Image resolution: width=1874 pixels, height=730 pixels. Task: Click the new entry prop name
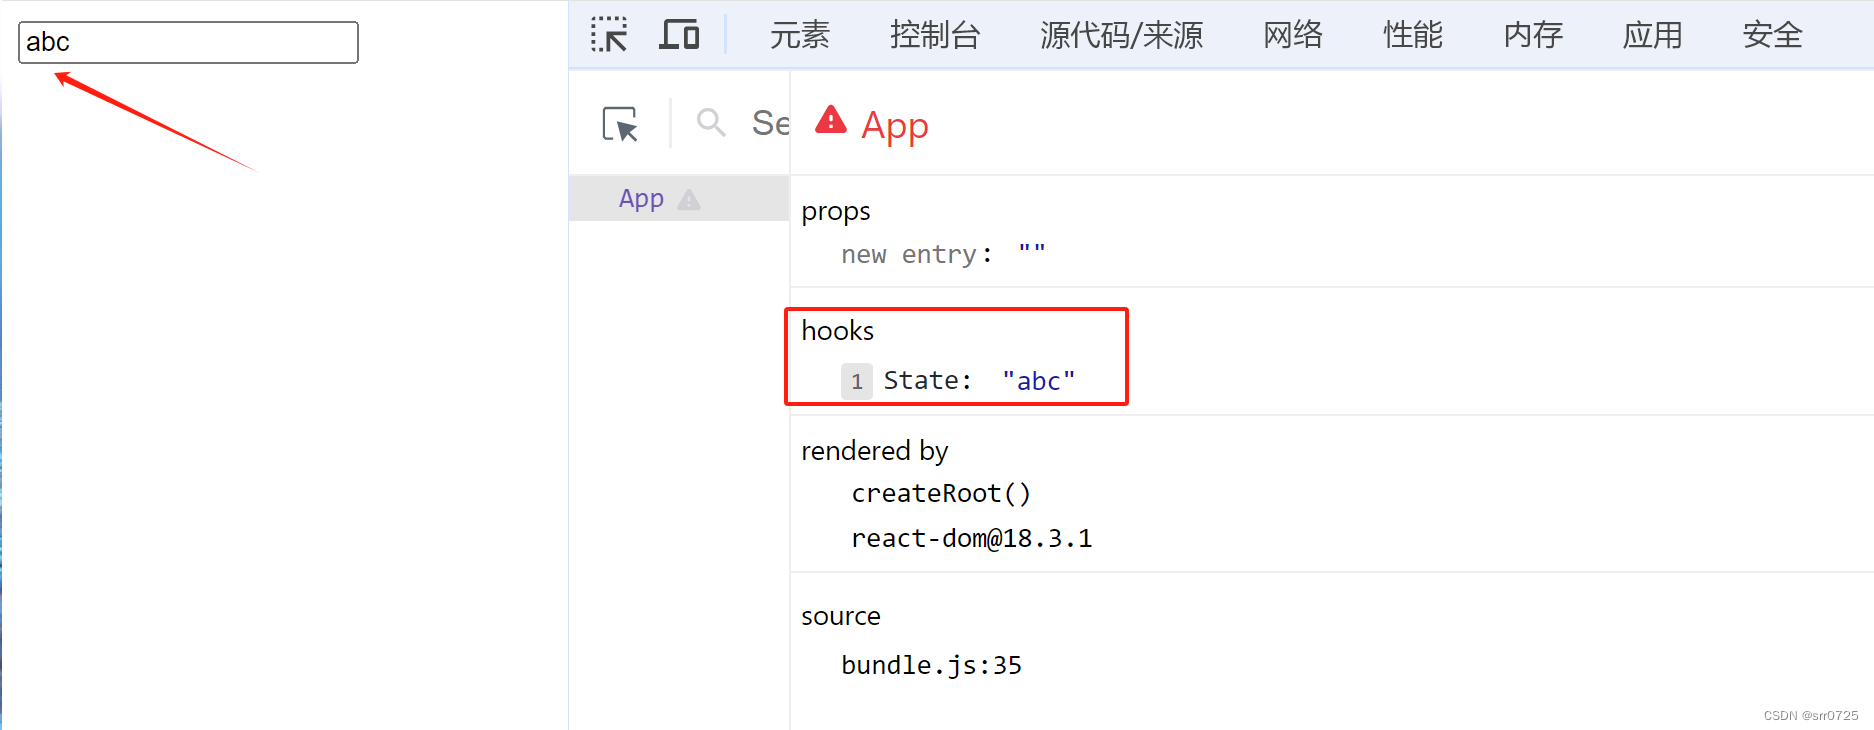point(908,255)
